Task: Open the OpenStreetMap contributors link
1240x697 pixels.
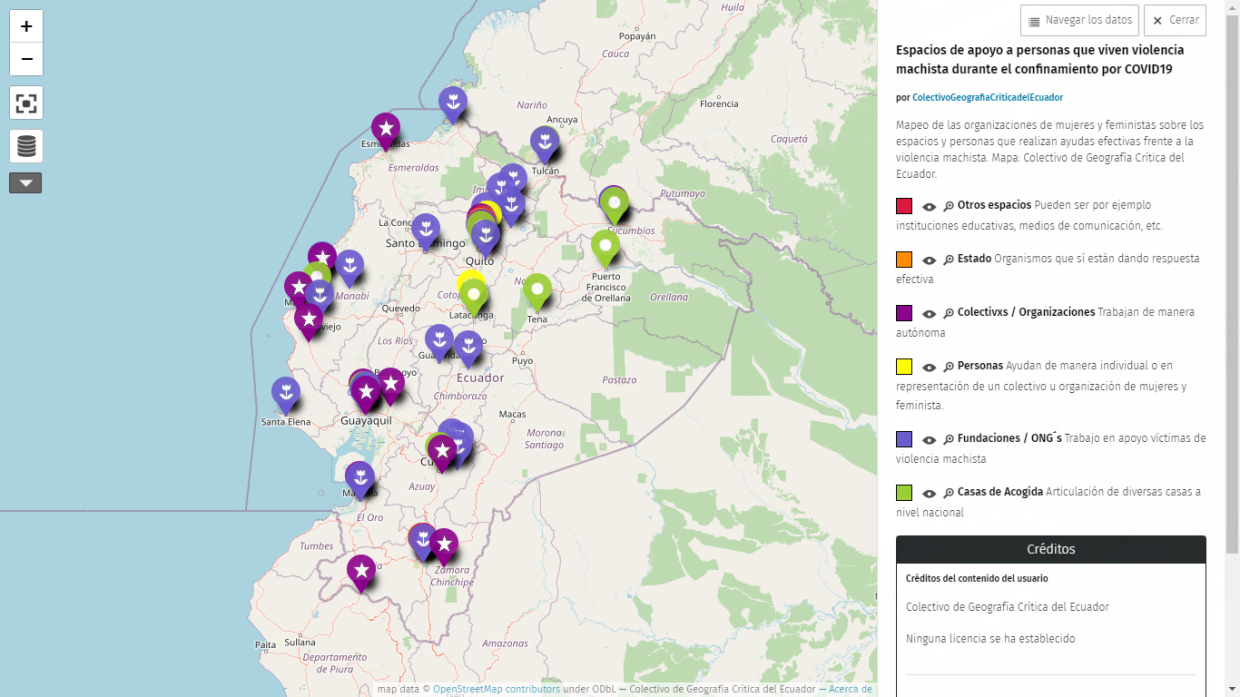Action: click(496, 689)
